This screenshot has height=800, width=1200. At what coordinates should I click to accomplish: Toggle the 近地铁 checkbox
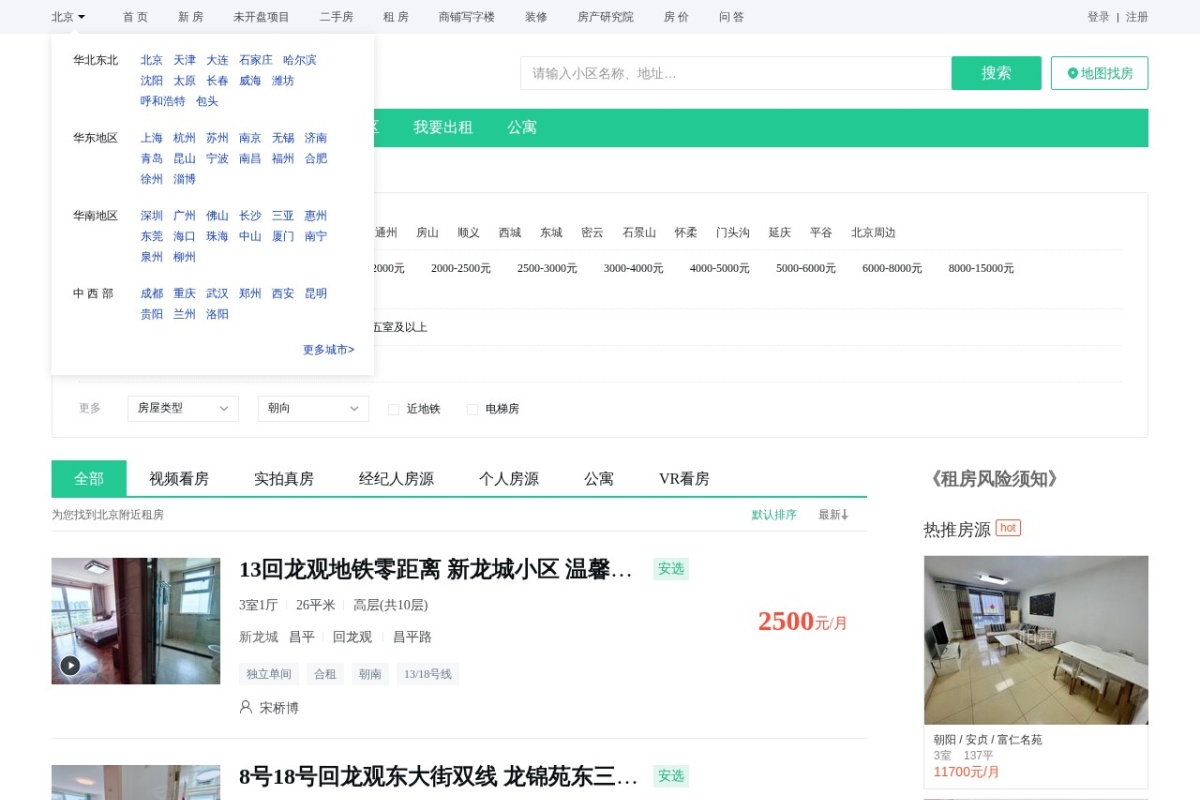click(x=393, y=409)
